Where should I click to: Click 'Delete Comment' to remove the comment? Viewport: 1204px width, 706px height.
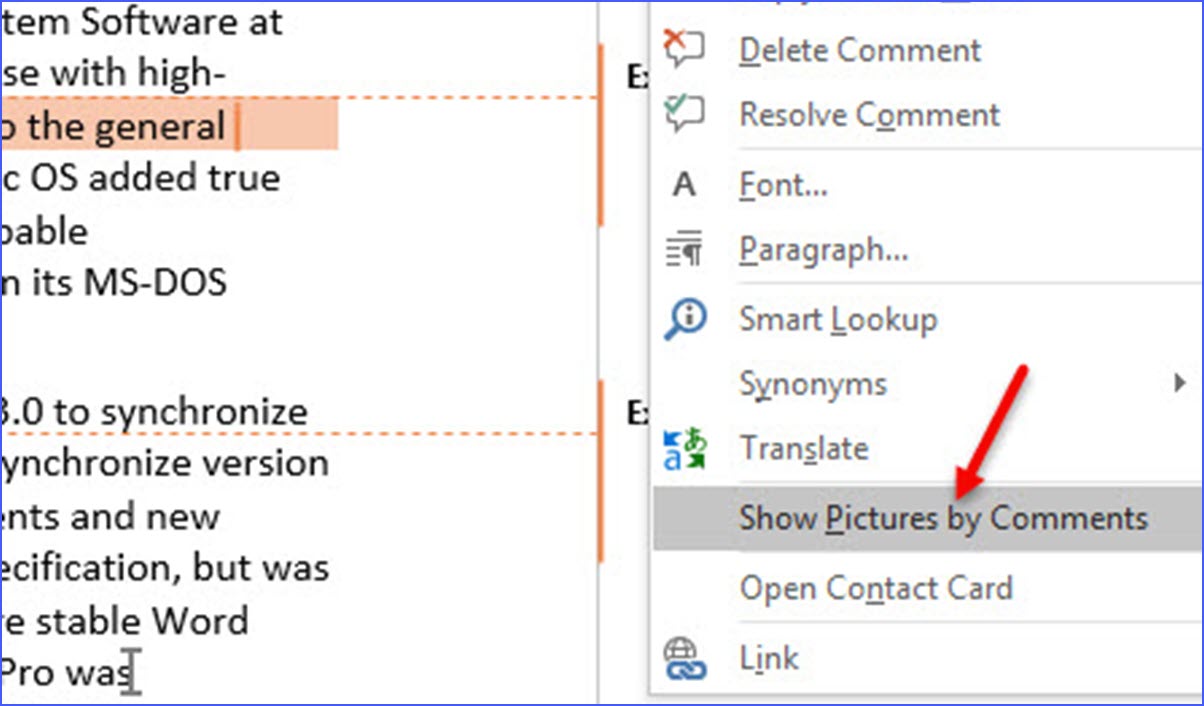[859, 49]
